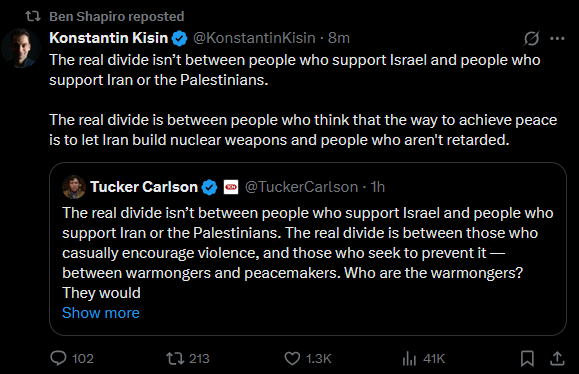This screenshot has height=374, width=579.
Task: Open Tucker Carlson's small avatar
Action: coord(74,187)
